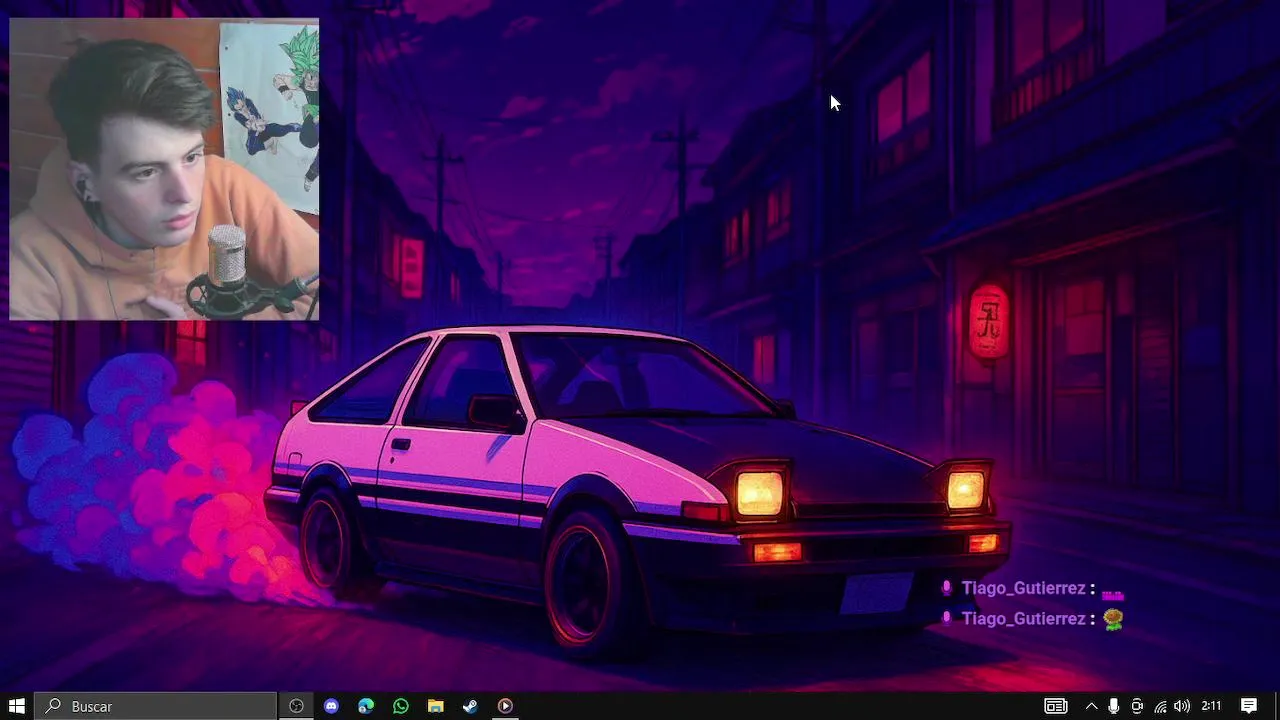Open the Windows Start menu

17,706
